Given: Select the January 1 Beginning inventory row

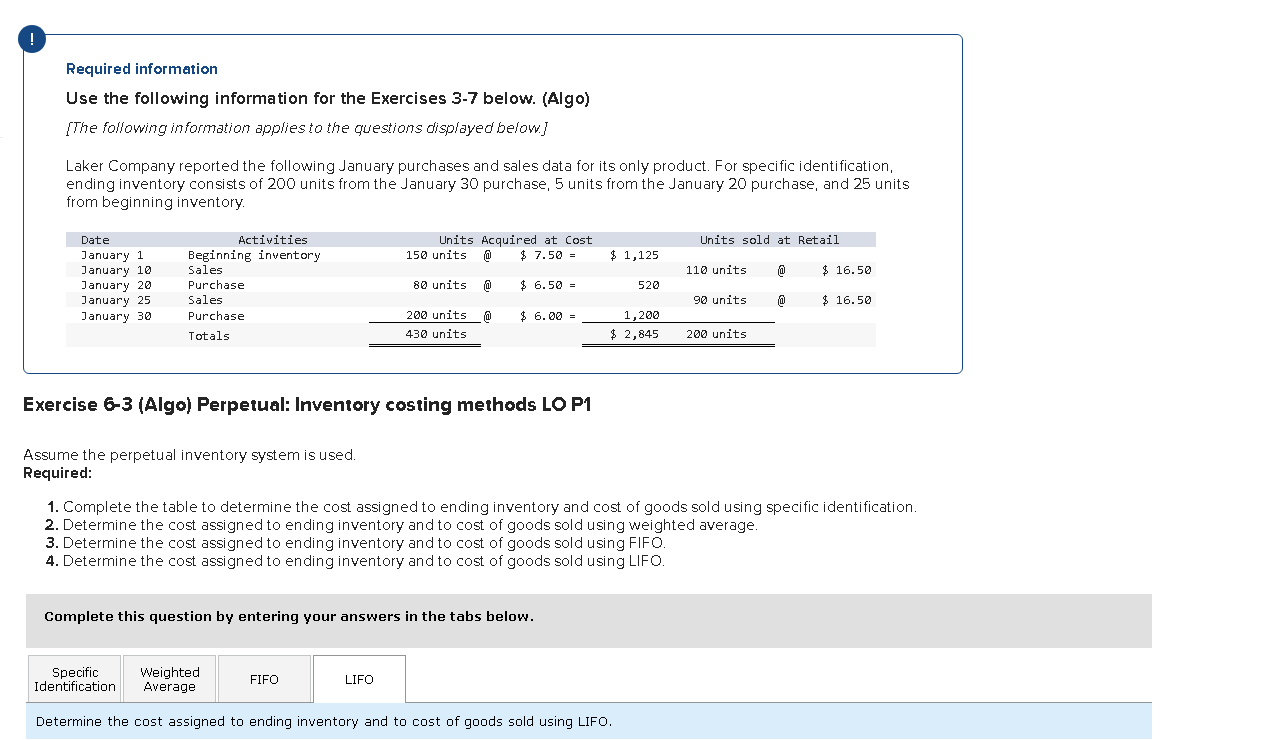Looking at the screenshot, I should [x=300, y=255].
